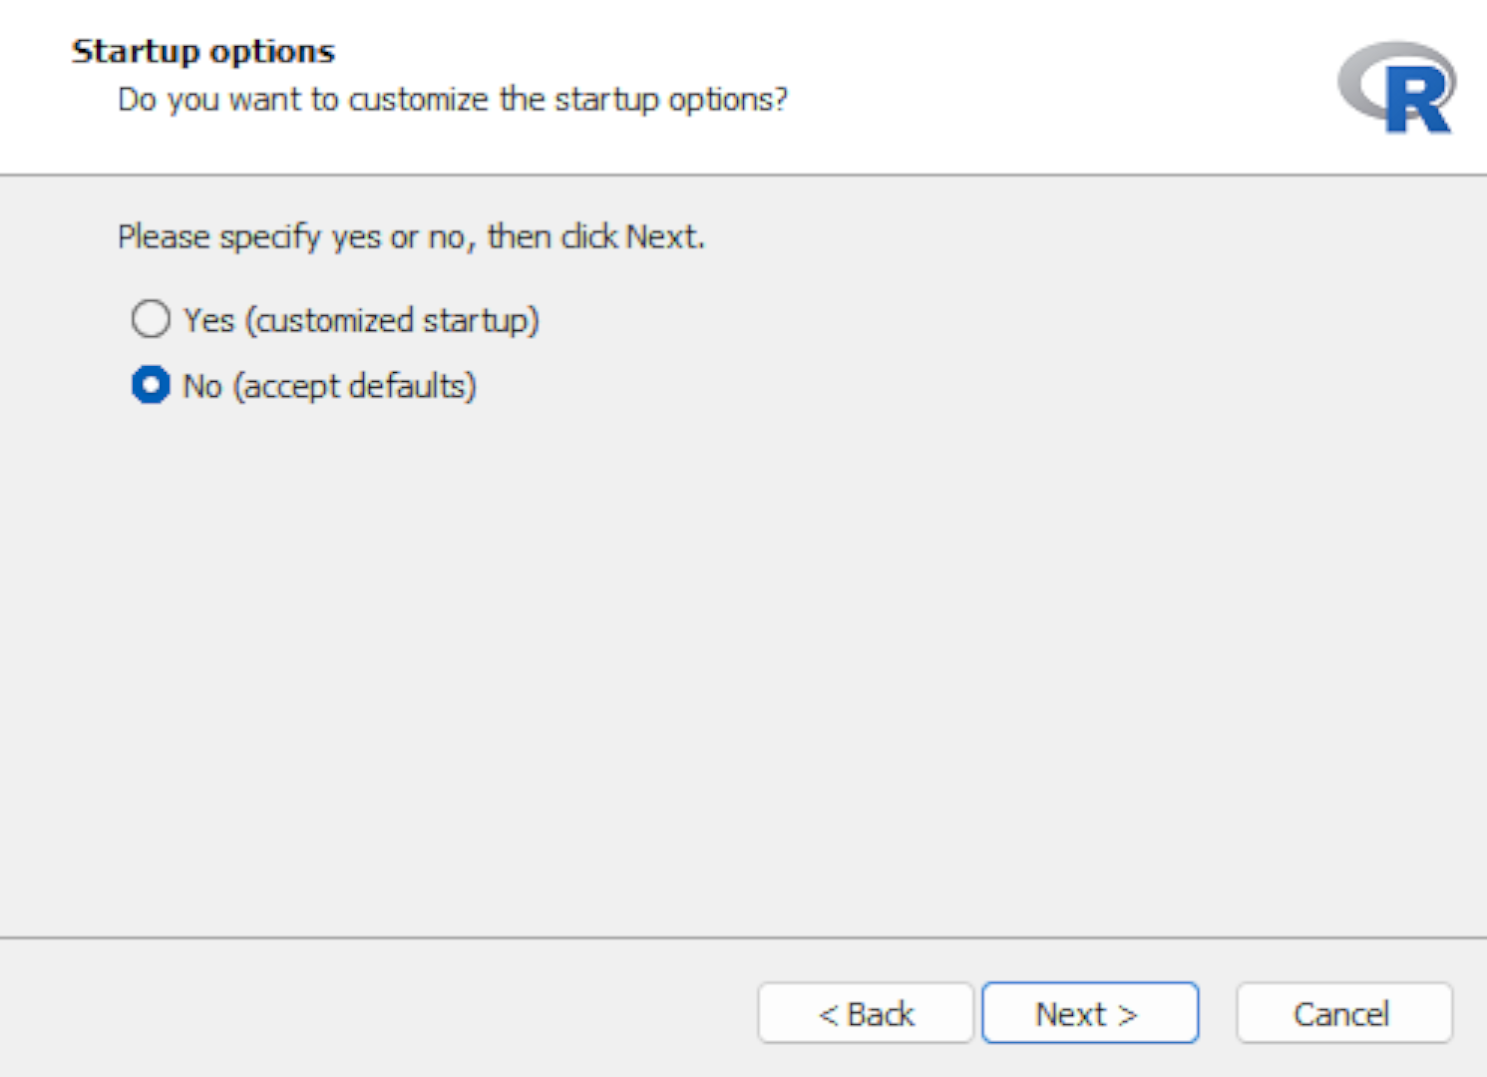The height and width of the screenshot is (1077, 1487).
Task: Proceed by pressing the "Next >" button
Action: [1090, 1014]
